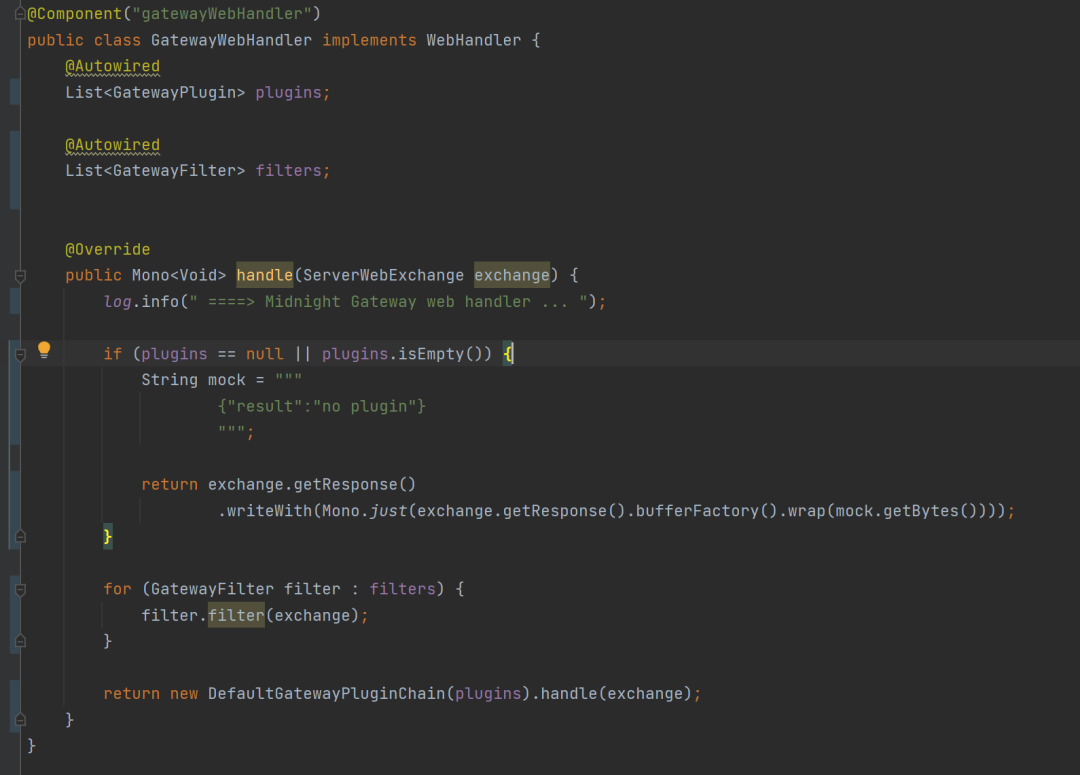Click the fold end marker at the highlighted closing brace
The height and width of the screenshot is (775, 1080).
(21, 537)
